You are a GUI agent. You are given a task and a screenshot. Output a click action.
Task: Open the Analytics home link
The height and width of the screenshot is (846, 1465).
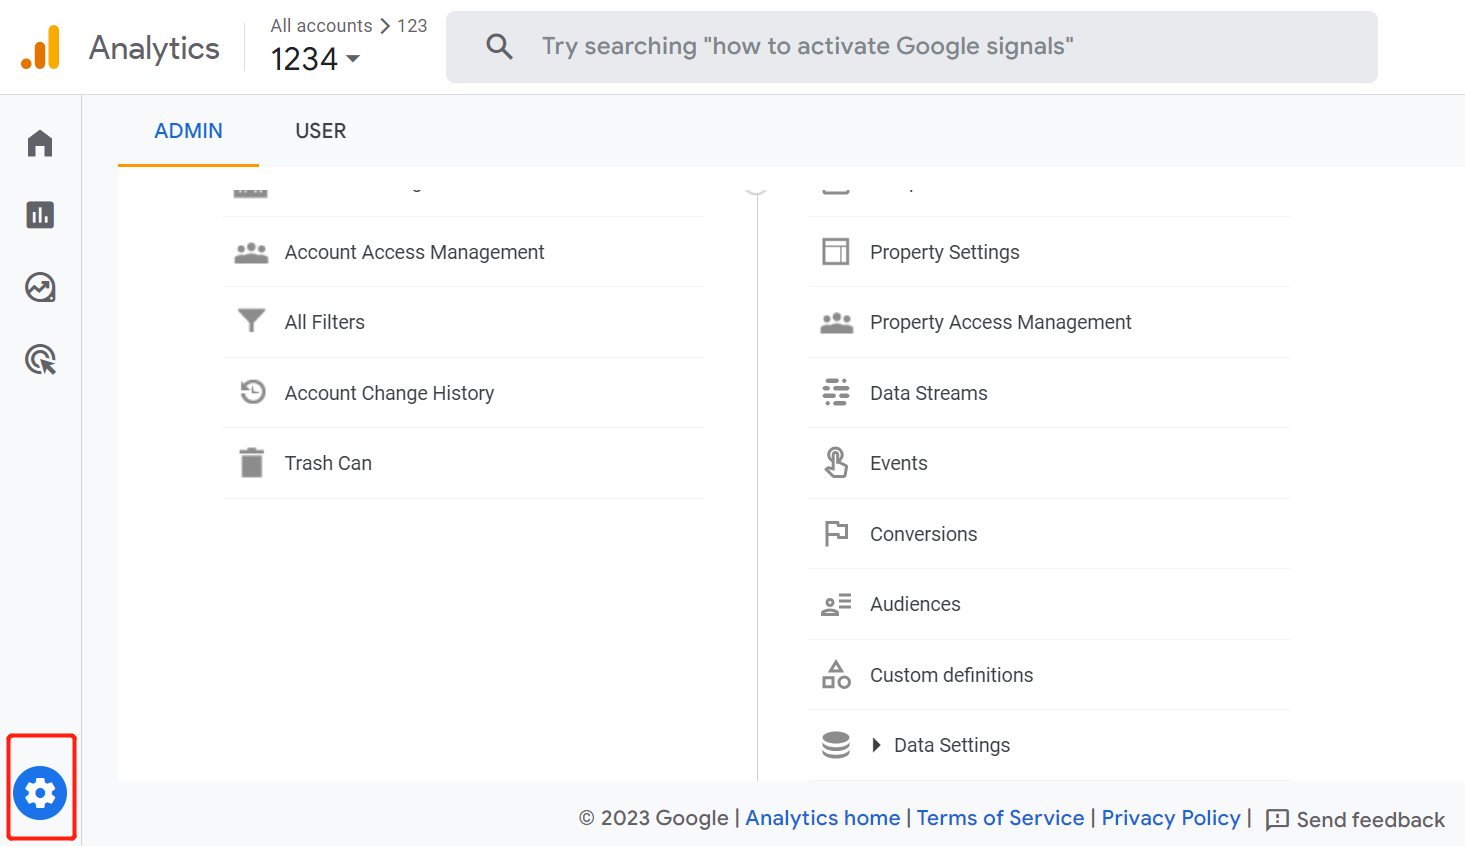822,818
